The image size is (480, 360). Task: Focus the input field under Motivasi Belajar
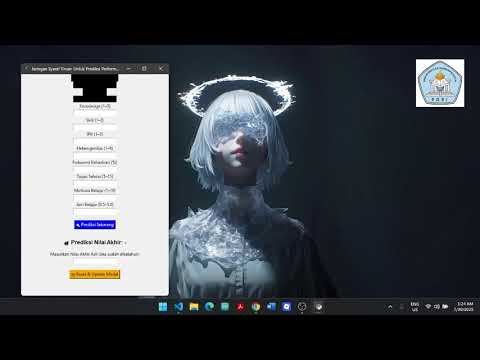pos(95,197)
